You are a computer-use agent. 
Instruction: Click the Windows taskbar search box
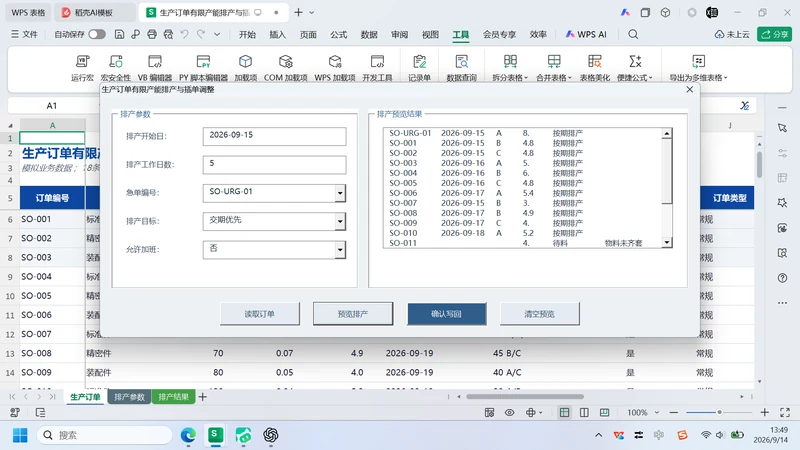click(x=105, y=435)
